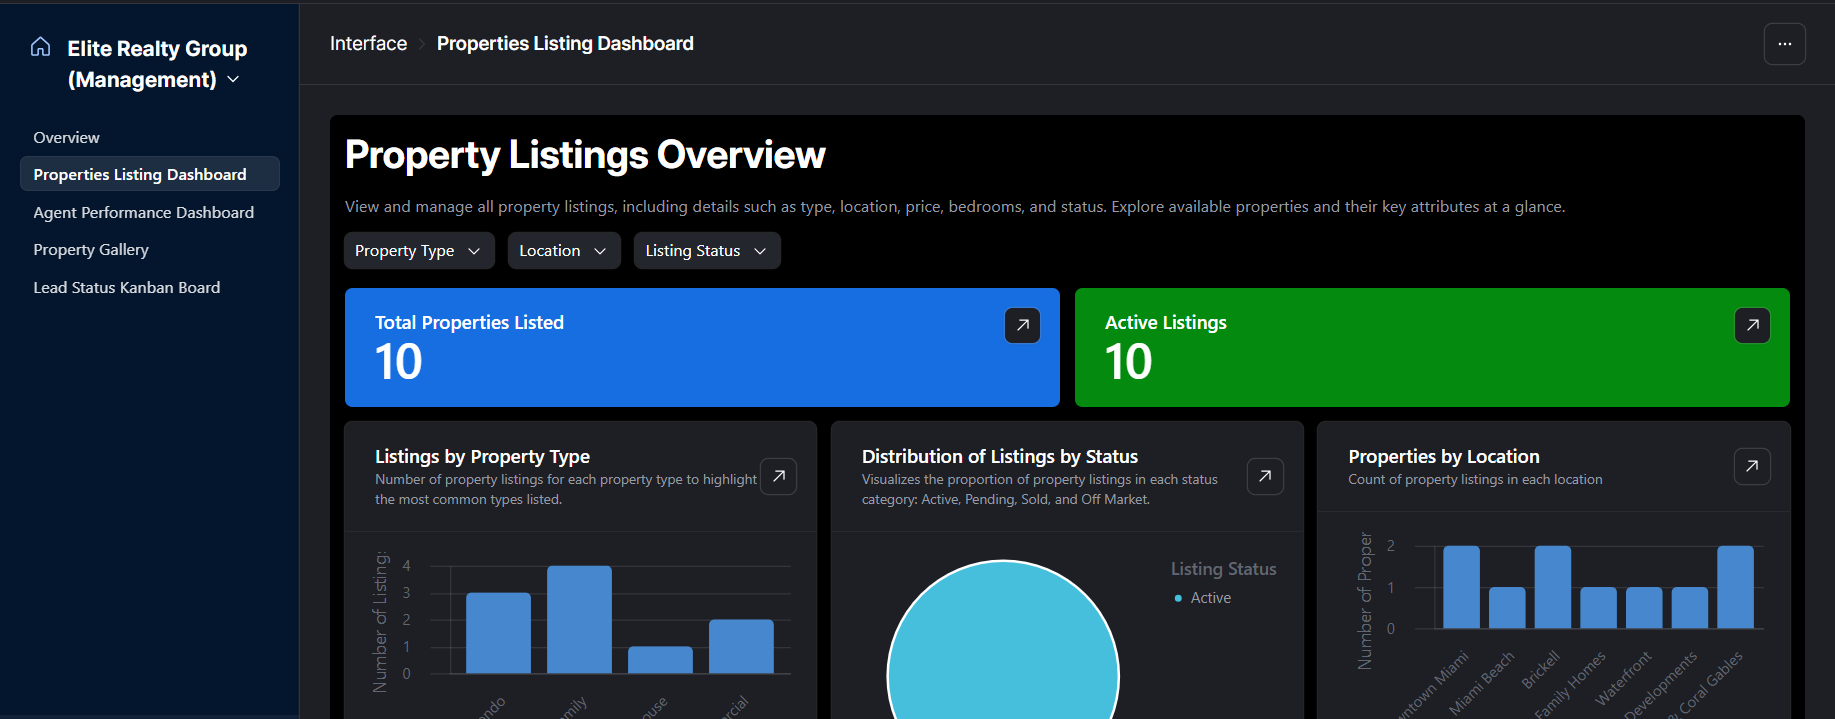
Task: Click the Interface breadcrumb link
Action: pos(368,44)
